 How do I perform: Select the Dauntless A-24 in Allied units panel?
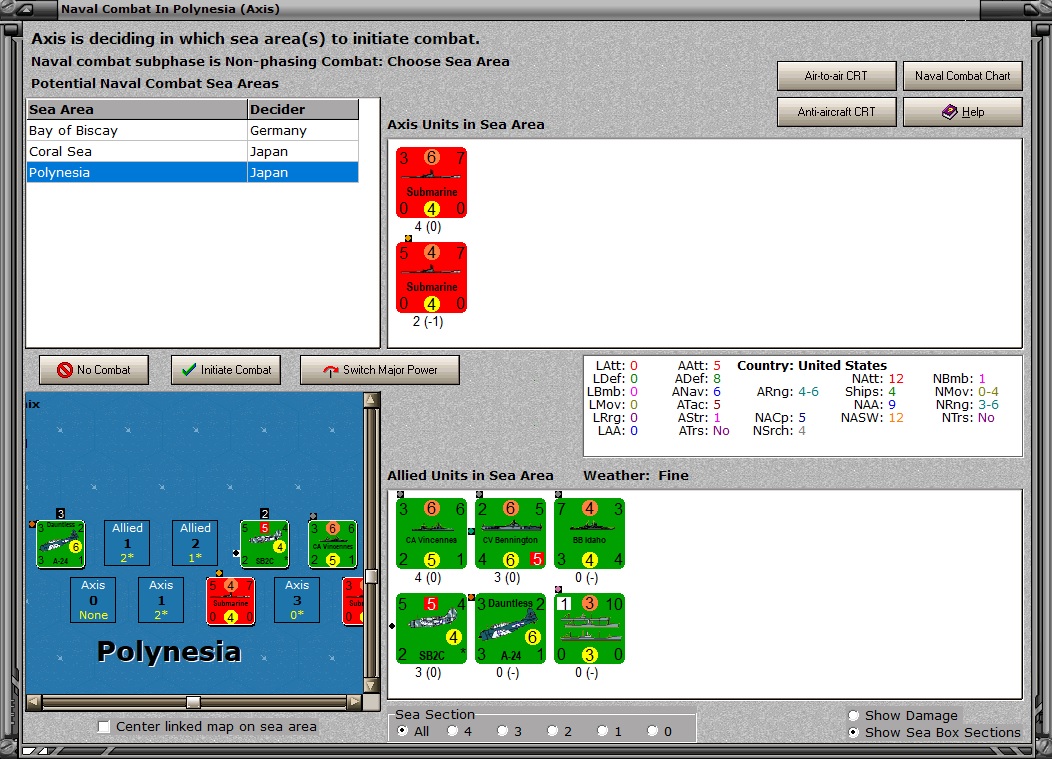tap(511, 628)
